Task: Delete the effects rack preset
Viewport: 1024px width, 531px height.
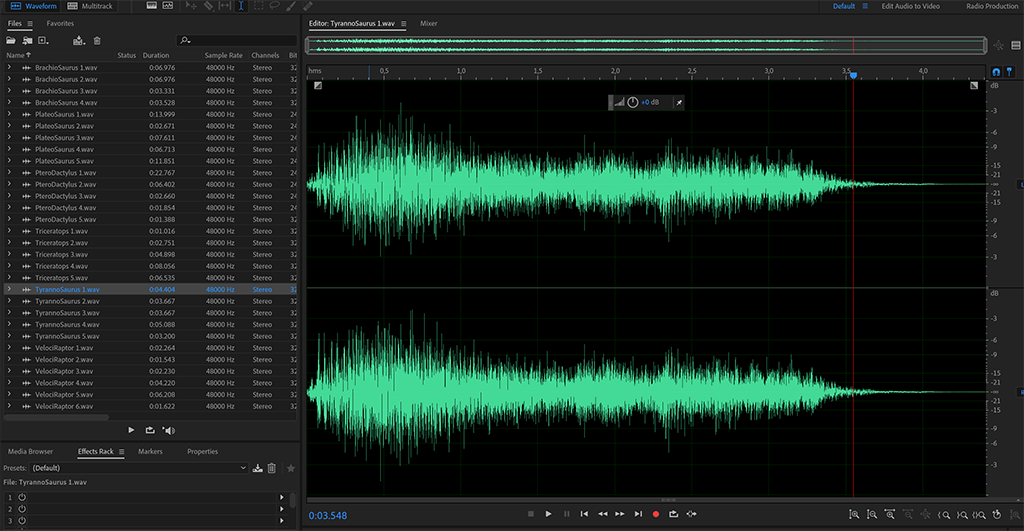Action: [x=272, y=468]
